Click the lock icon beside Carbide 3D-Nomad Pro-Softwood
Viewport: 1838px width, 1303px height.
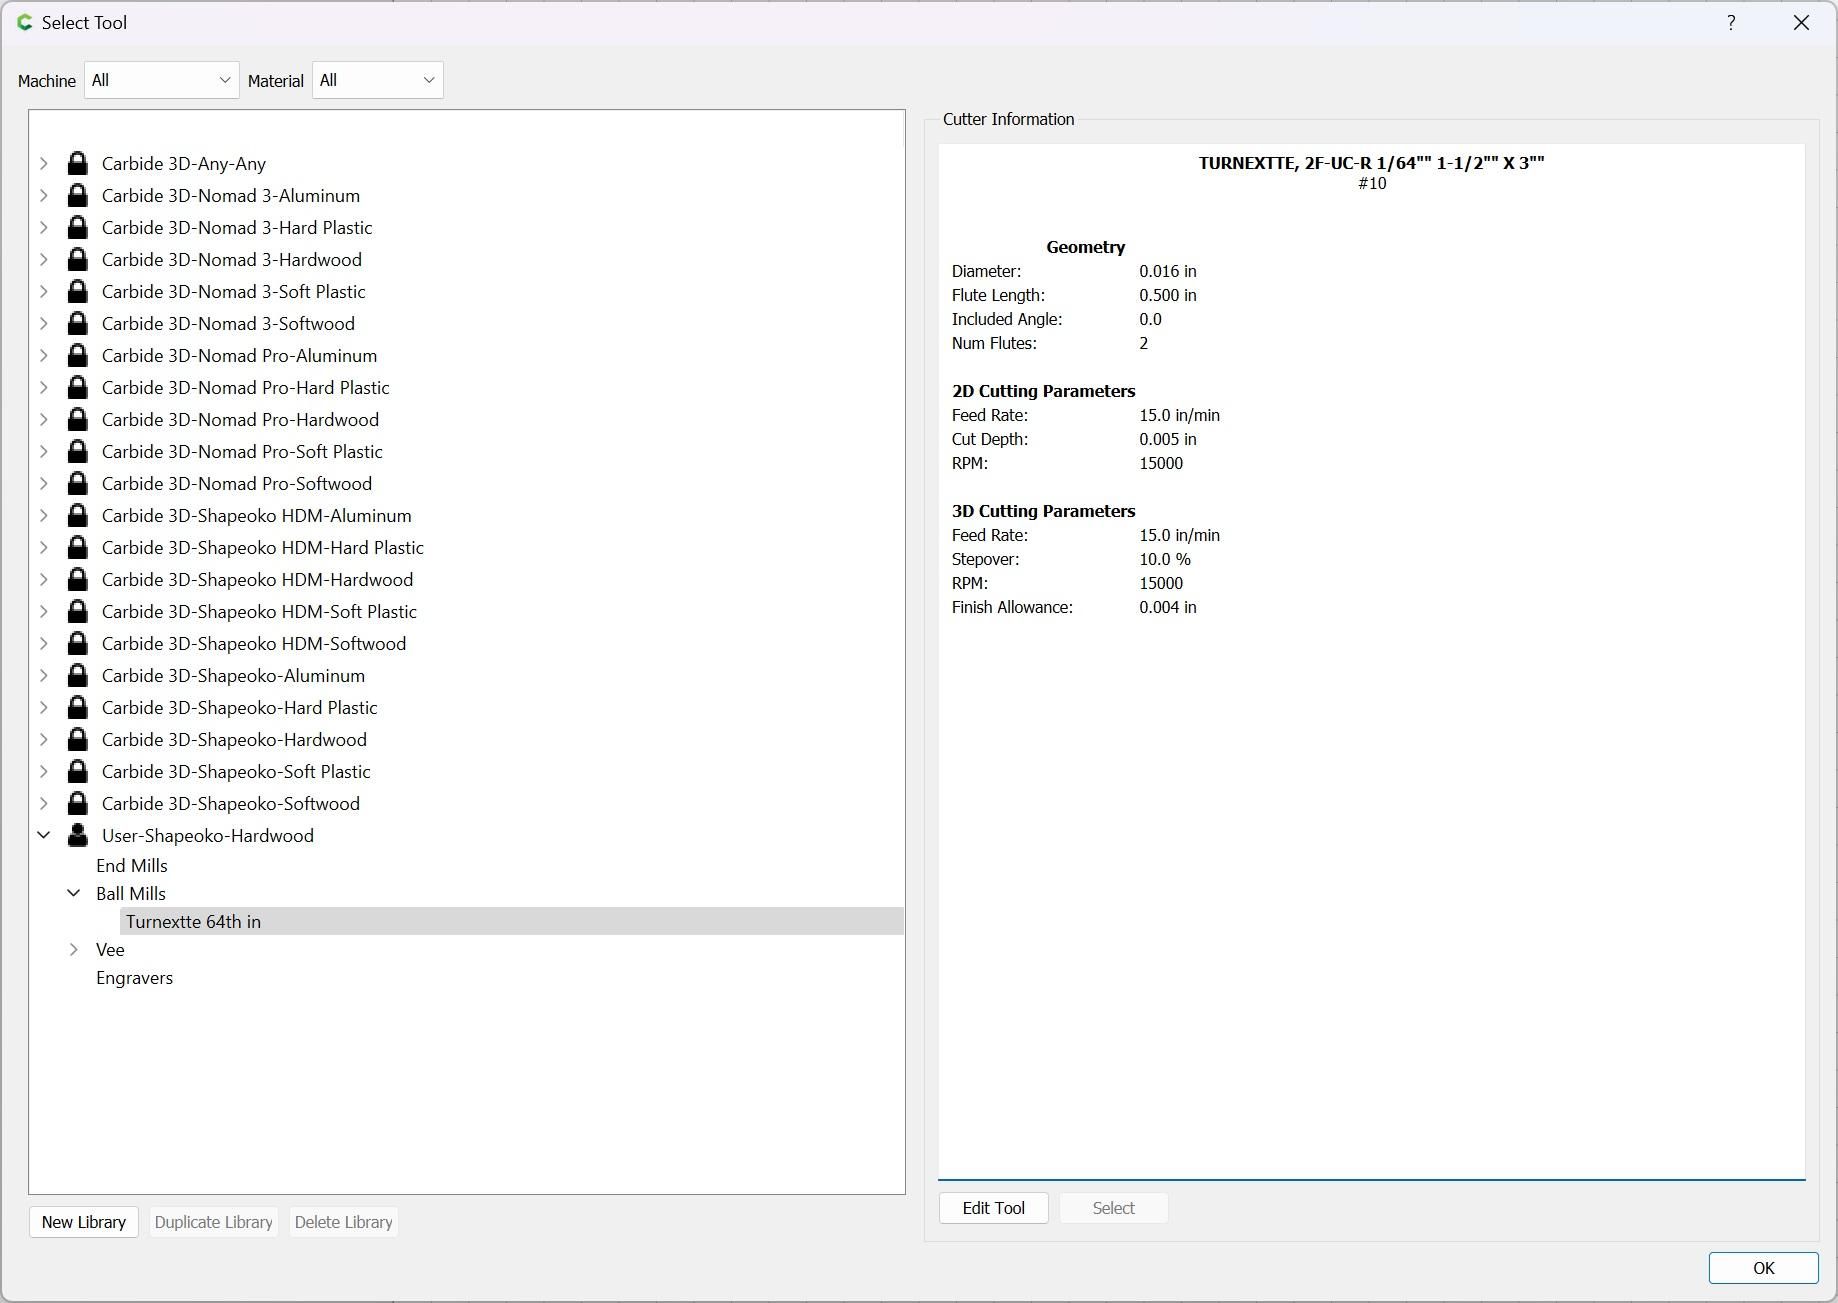pyautogui.click(x=77, y=483)
